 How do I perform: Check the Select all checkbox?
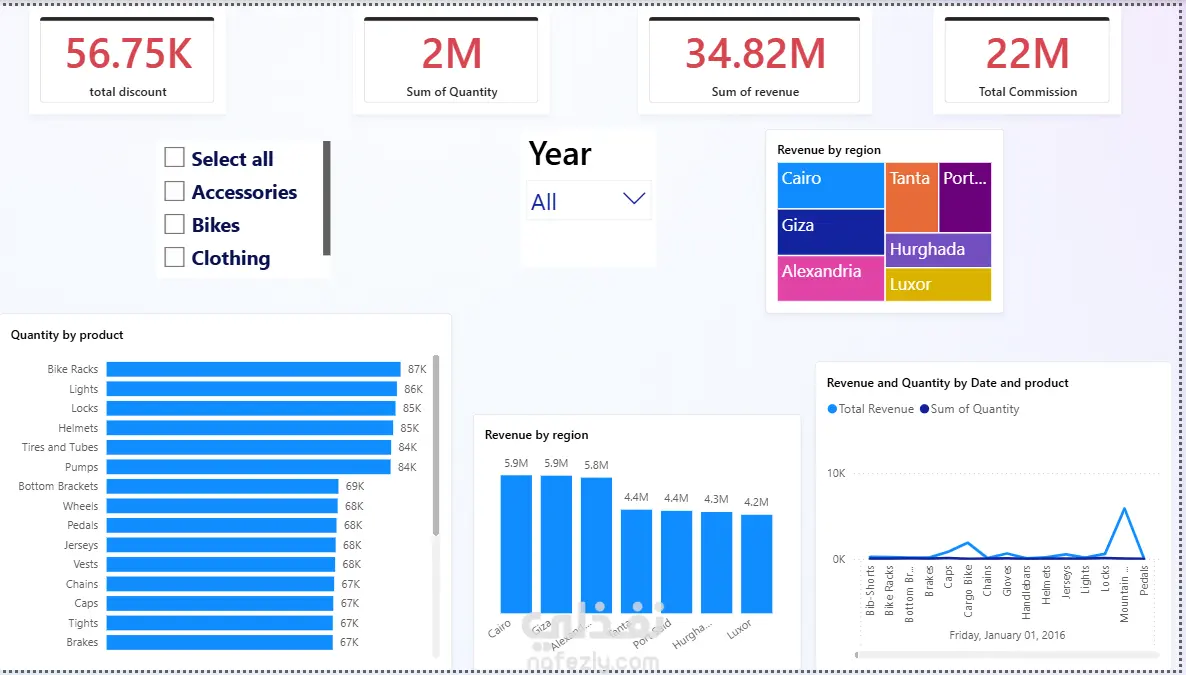click(175, 157)
